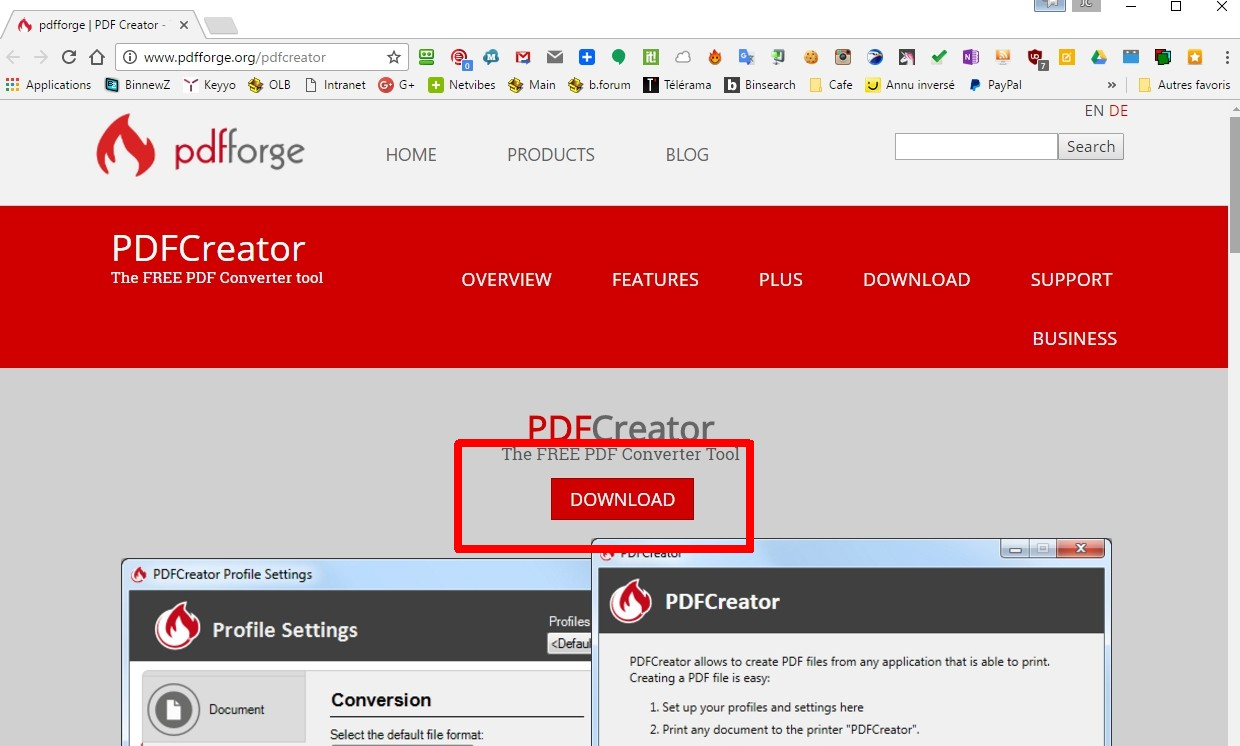This screenshot has width=1240, height=746.
Task: Open the Autres favoris bookmarks folder
Action: (x=1184, y=85)
